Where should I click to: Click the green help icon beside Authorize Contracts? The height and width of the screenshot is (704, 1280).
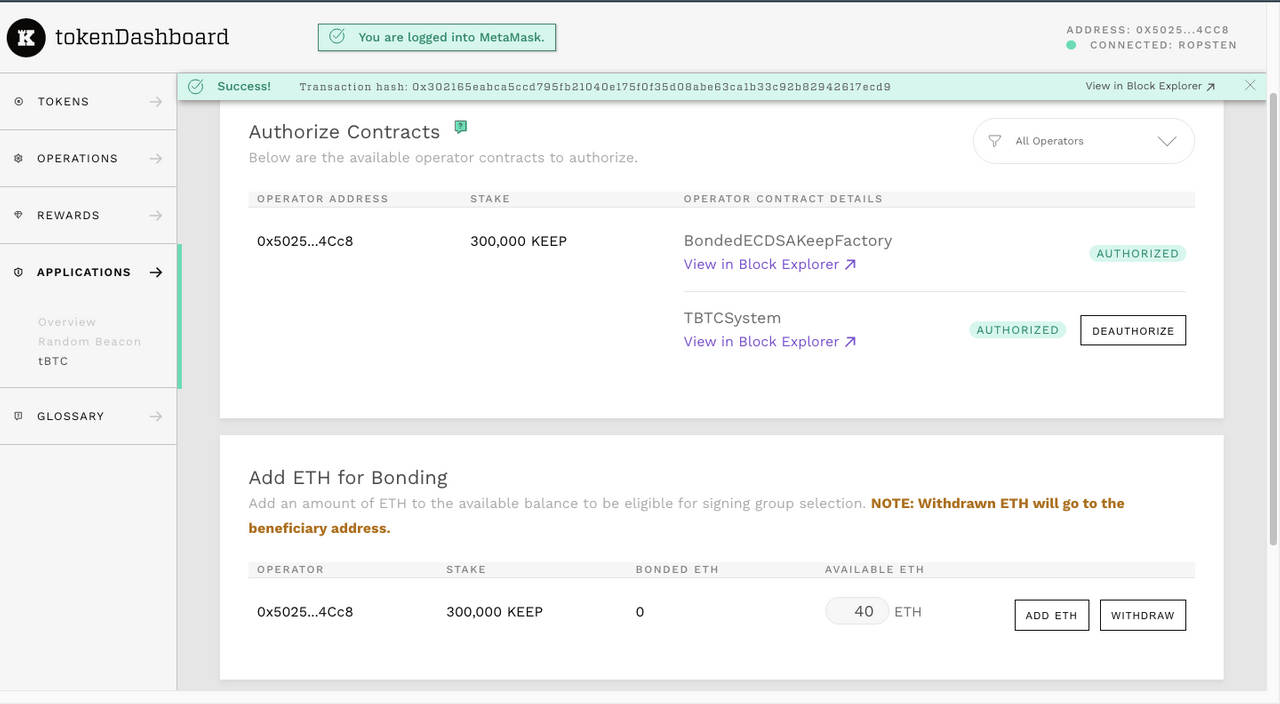(460, 127)
